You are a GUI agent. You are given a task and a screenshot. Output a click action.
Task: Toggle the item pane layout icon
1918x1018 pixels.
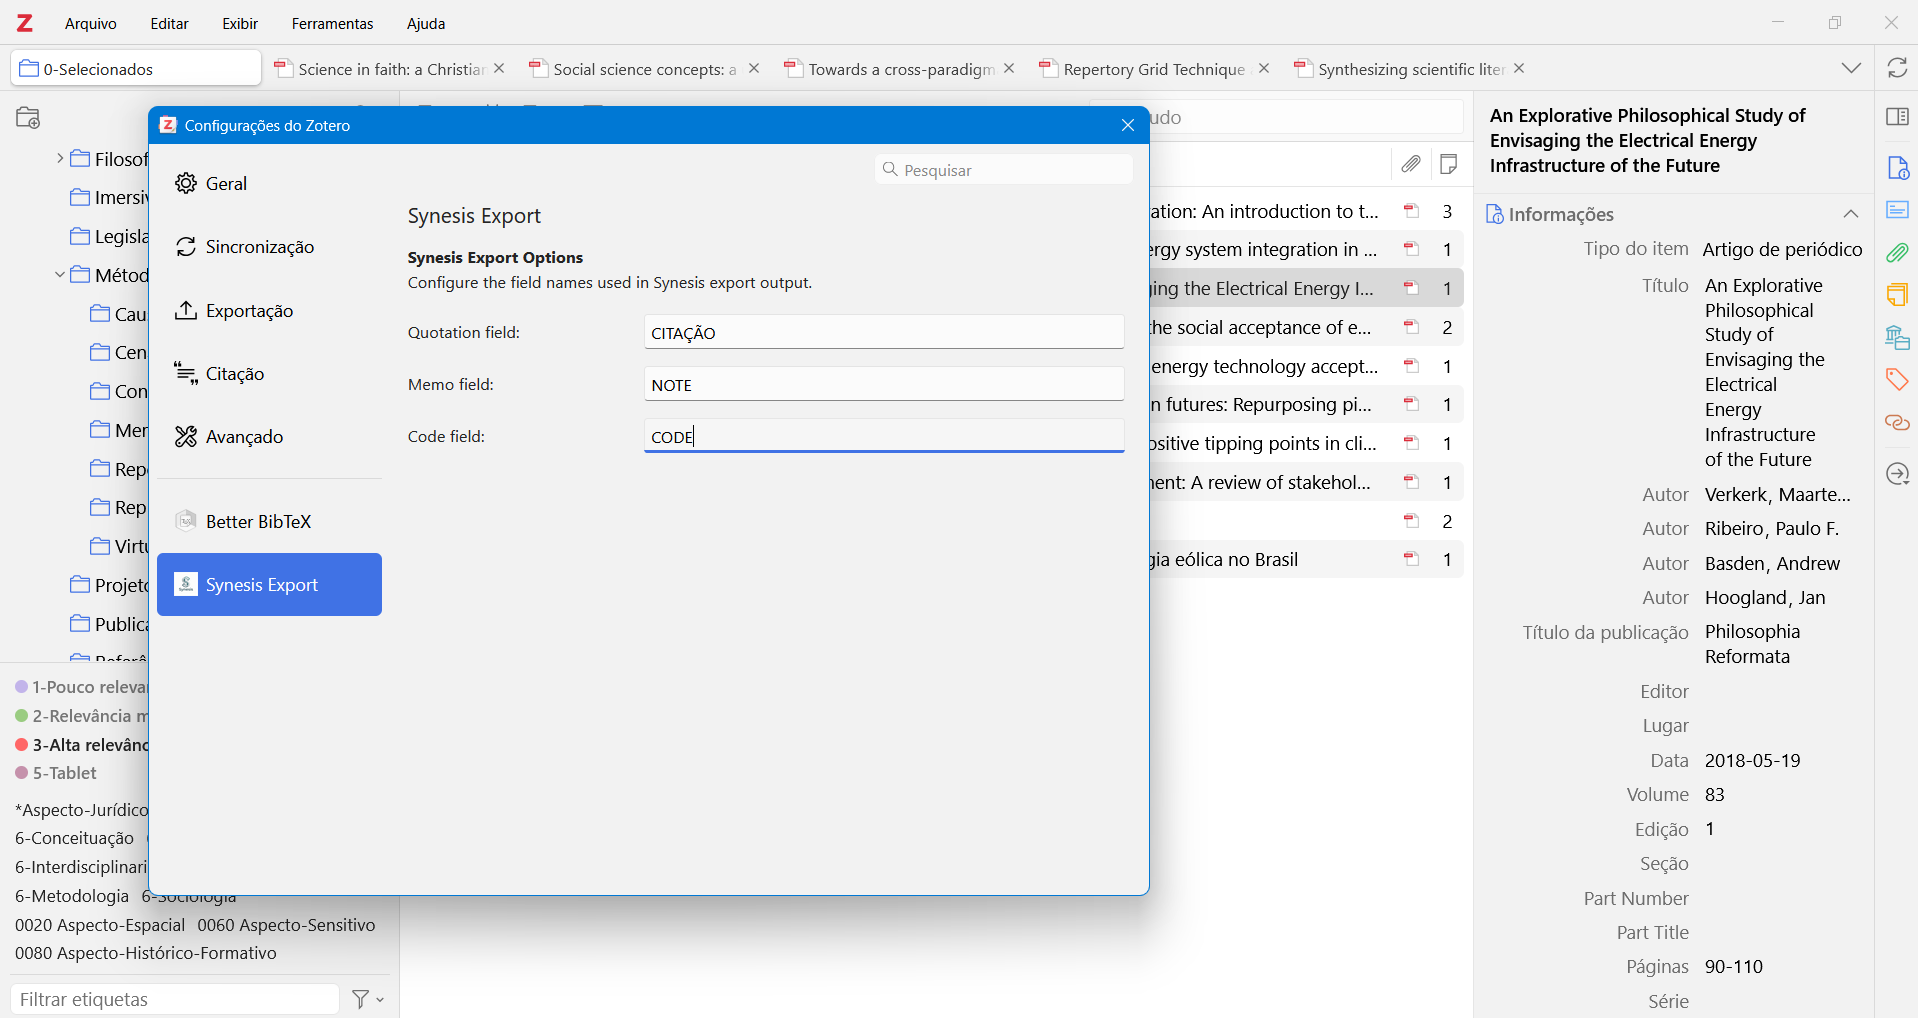(x=1897, y=117)
